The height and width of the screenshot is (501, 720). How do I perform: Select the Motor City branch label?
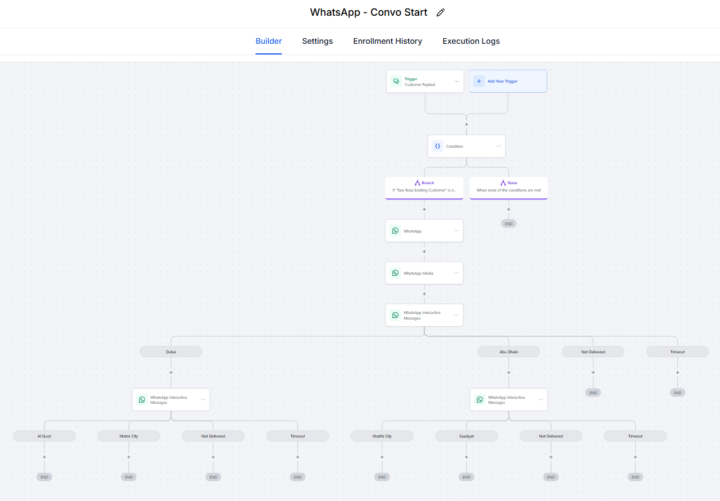coord(128,436)
